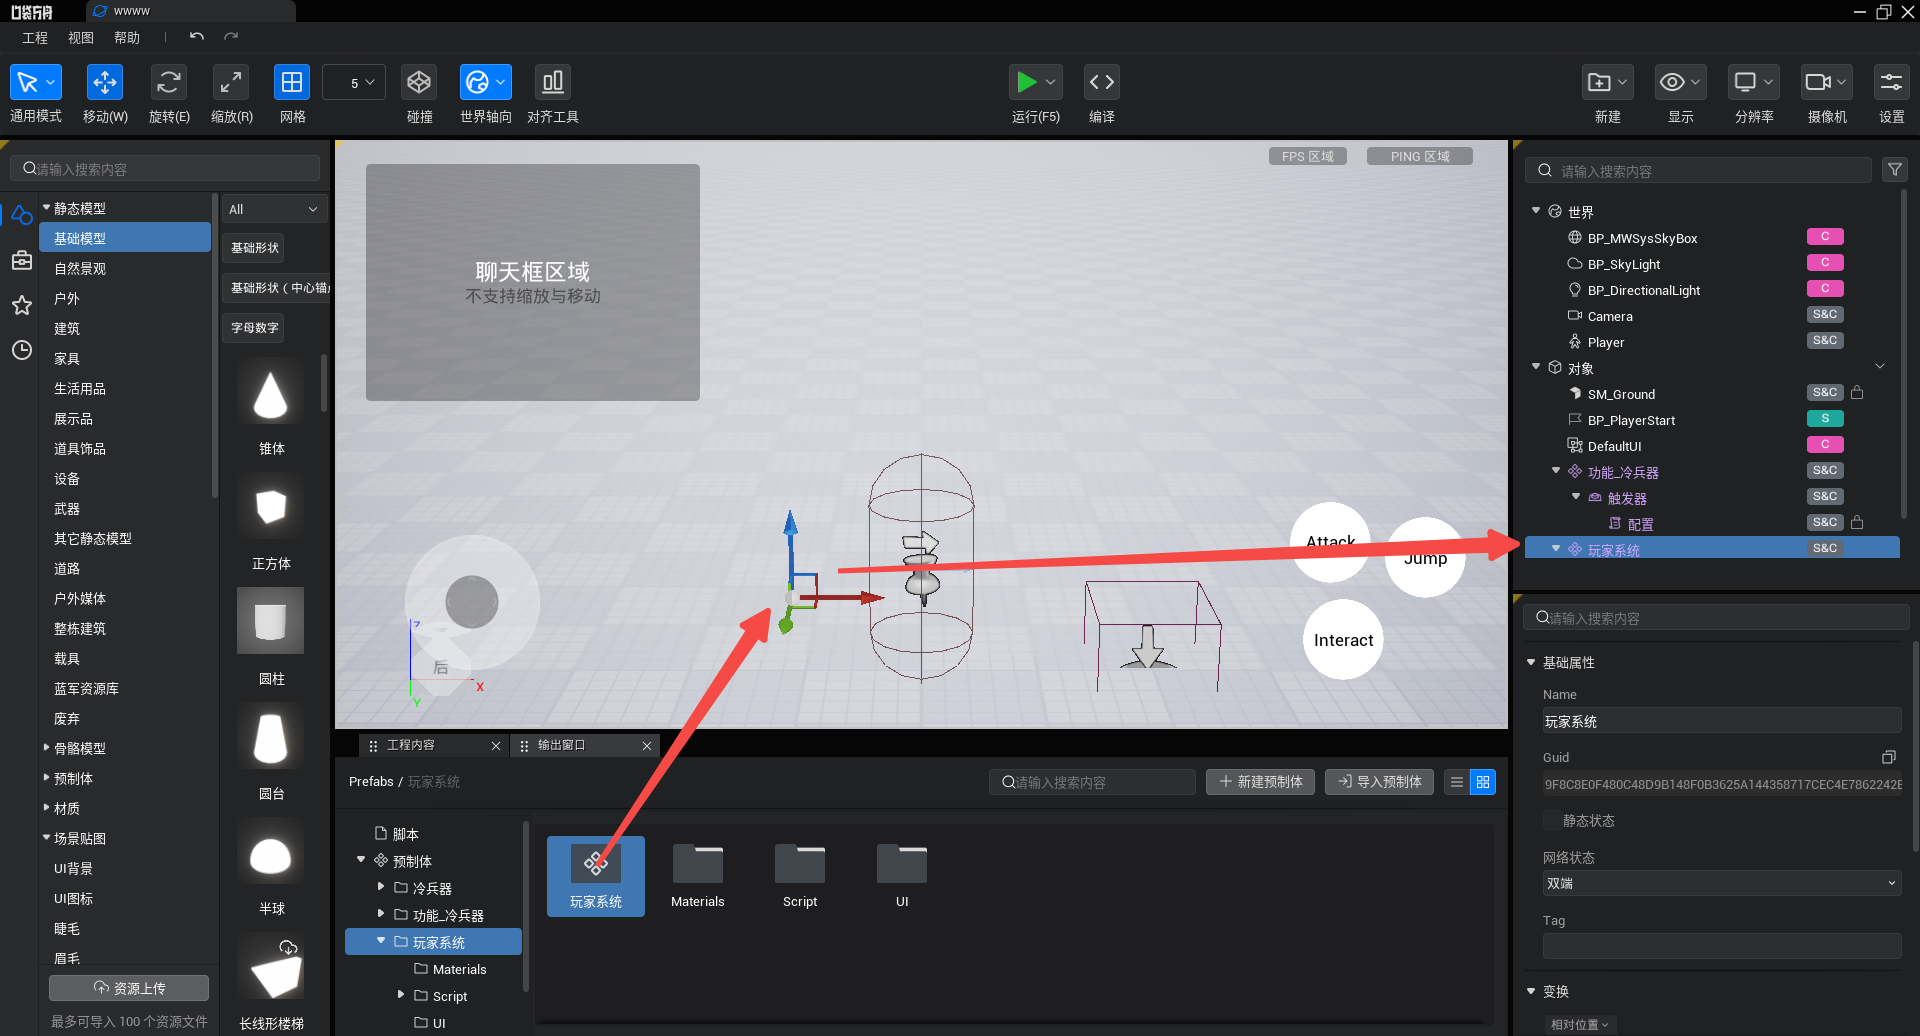The width and height of the screenshot is (1920, 1036).
Task: Collapse the 基础属性 section
Action: tap(1531, 662)
